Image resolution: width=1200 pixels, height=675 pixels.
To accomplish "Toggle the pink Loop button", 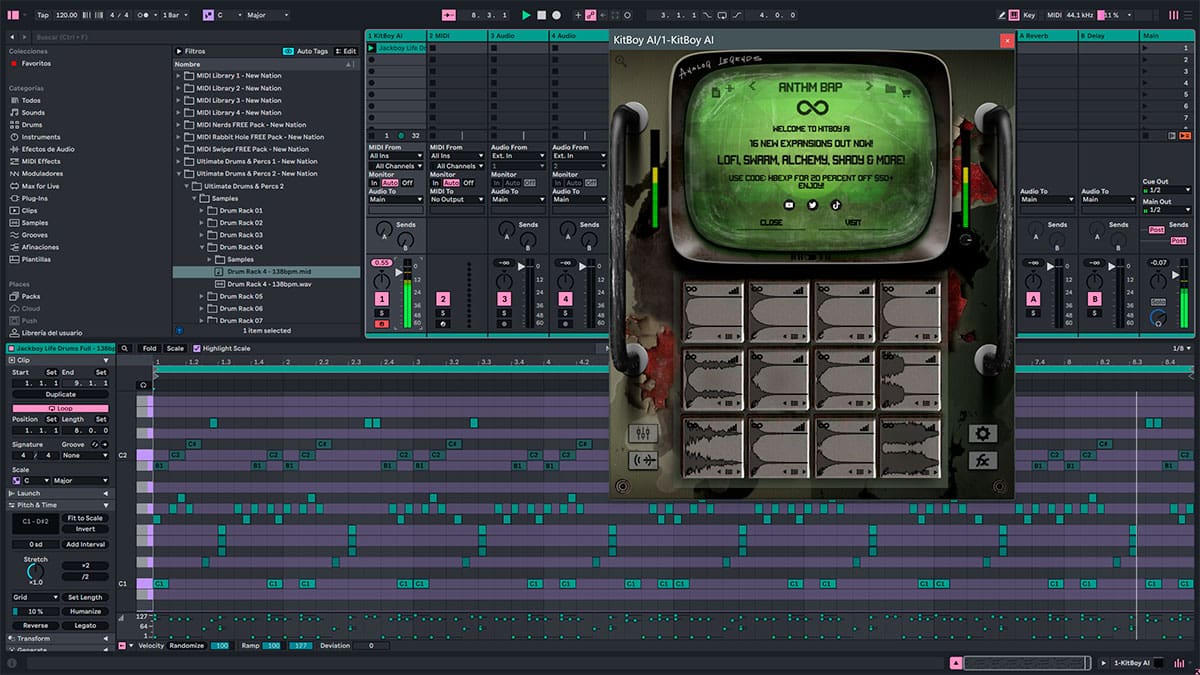I will [60, 408].
